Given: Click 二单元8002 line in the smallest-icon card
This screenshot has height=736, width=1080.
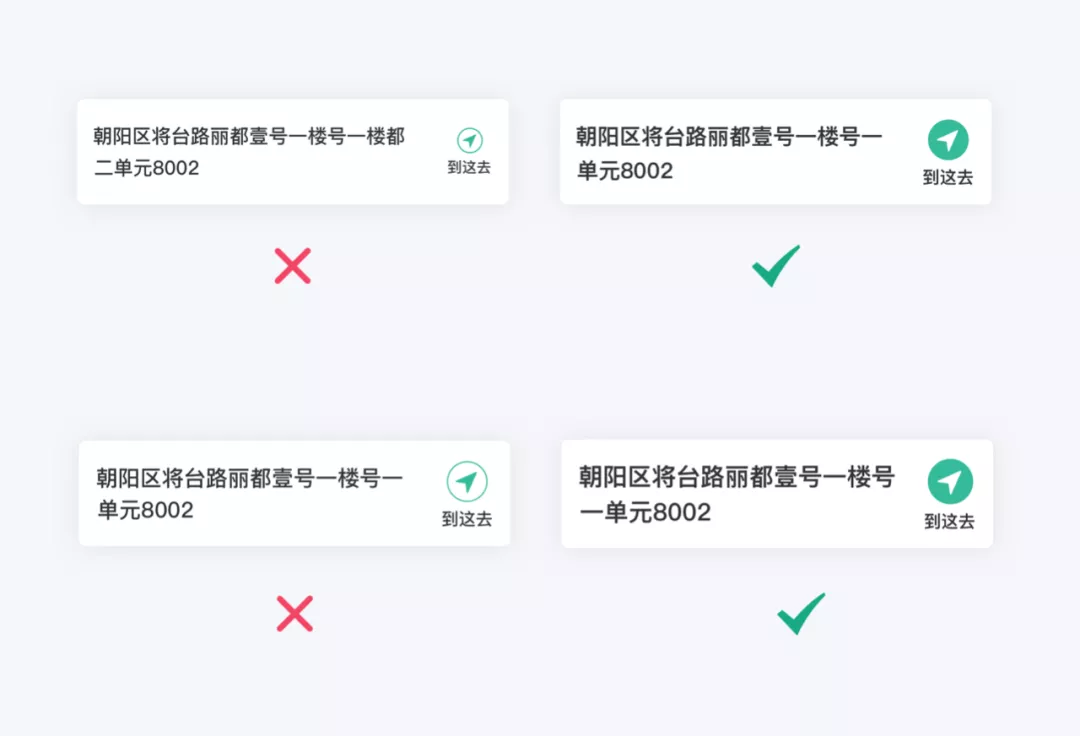Looking at the screenshot, I should pyautogui.click(x=146, y=168).
